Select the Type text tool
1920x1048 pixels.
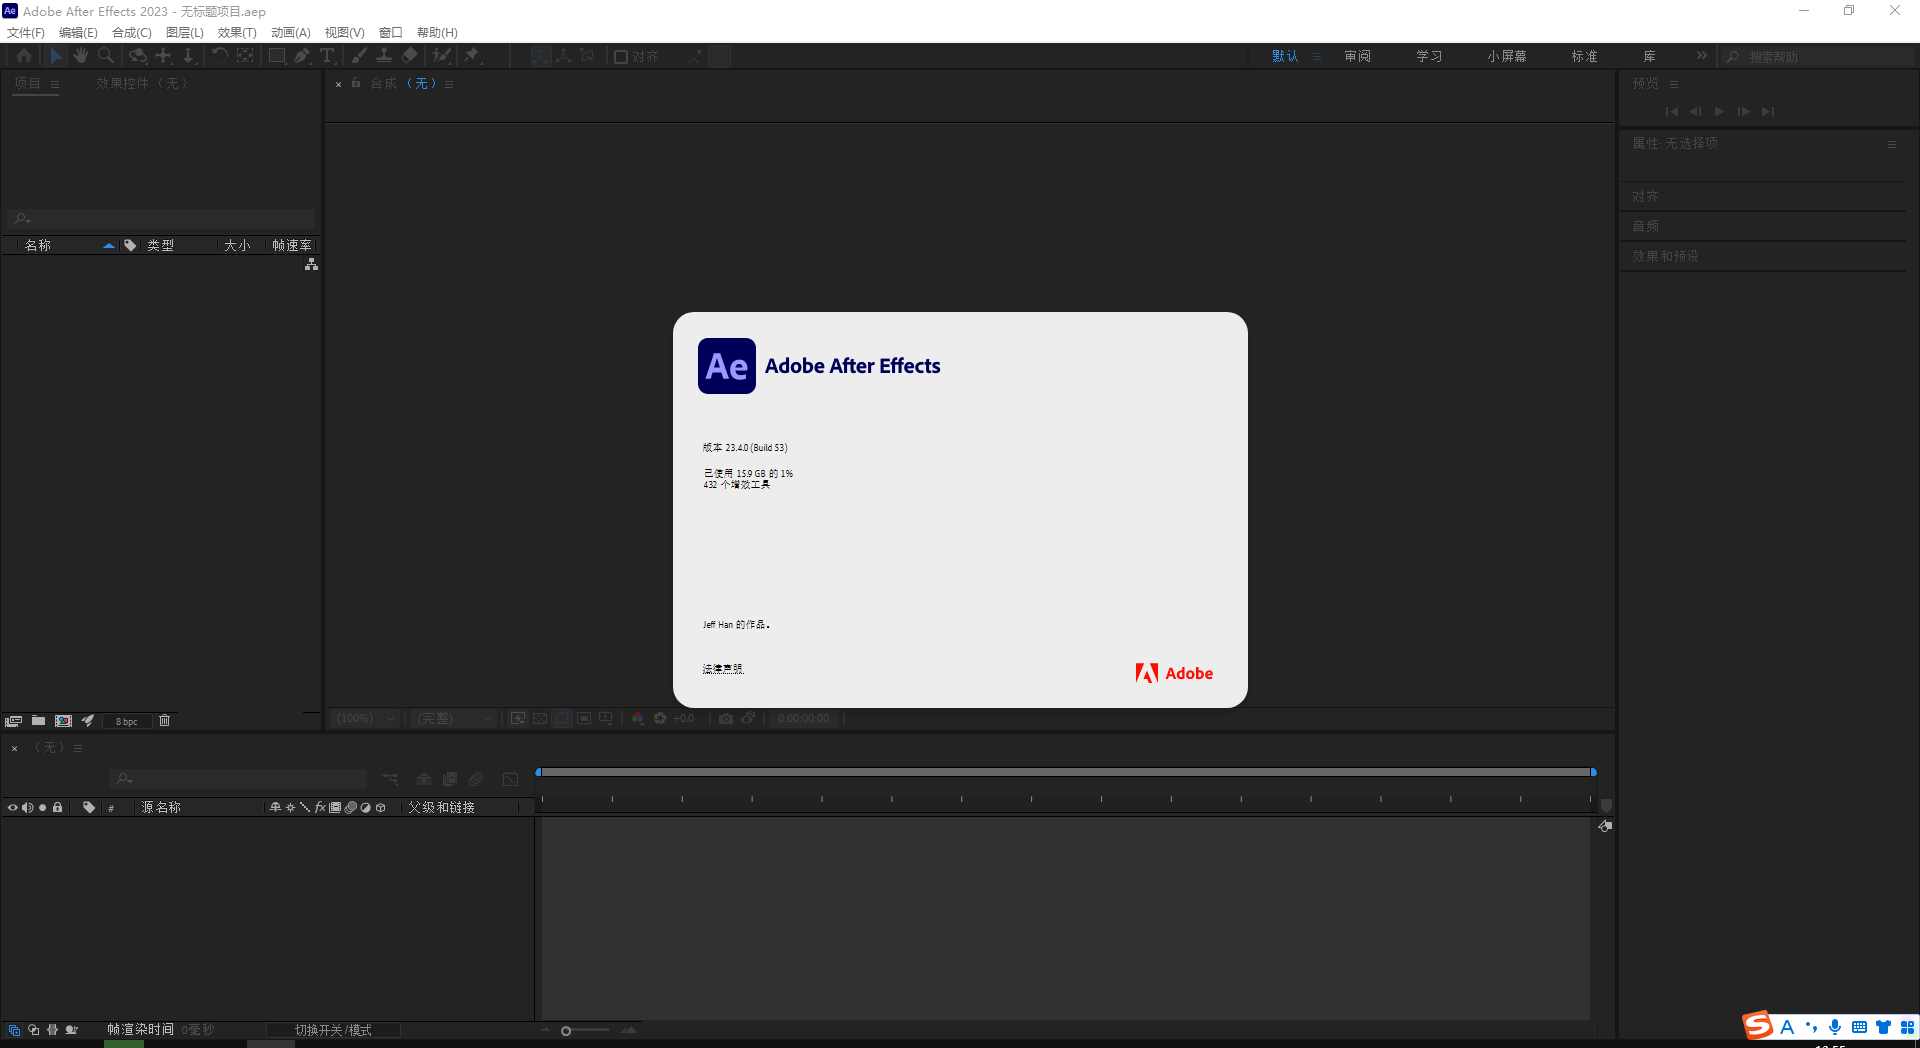[327, 56]
